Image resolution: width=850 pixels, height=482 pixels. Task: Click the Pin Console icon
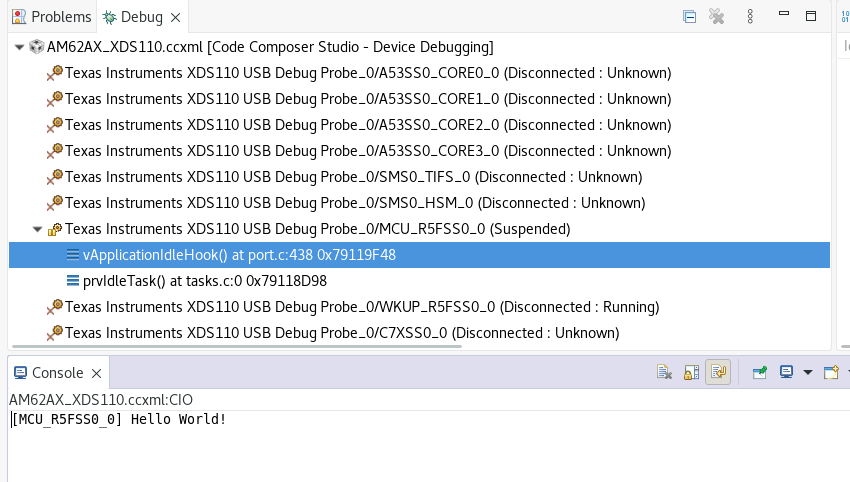[761, 372]
